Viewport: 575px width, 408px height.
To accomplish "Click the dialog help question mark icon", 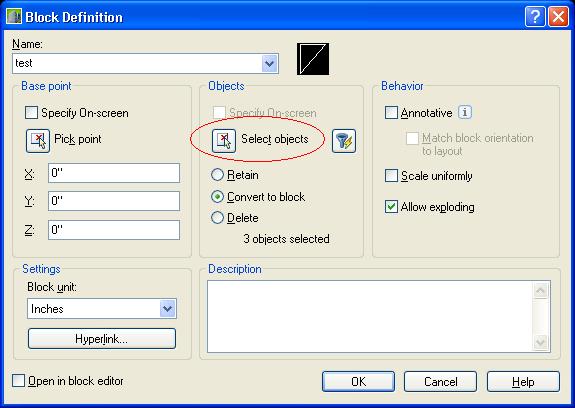I will (x=535, y=16).
